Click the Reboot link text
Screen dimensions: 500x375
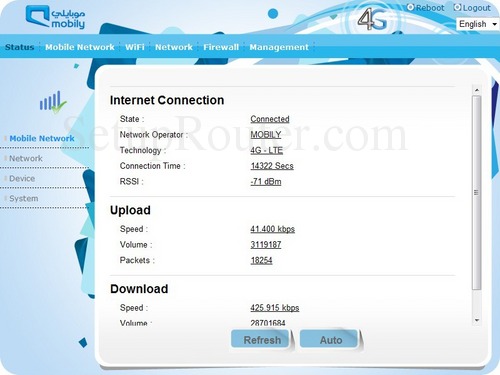pos(430,8)
